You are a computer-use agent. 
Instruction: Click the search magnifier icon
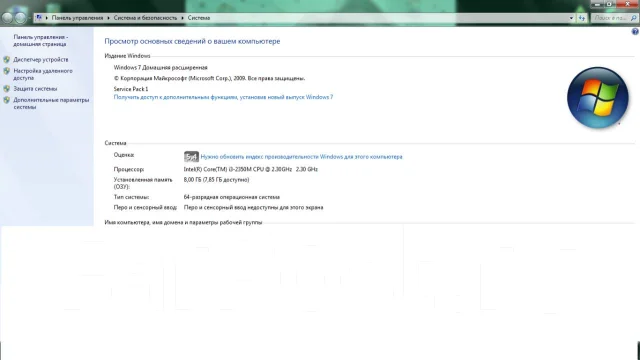[633, 18]
